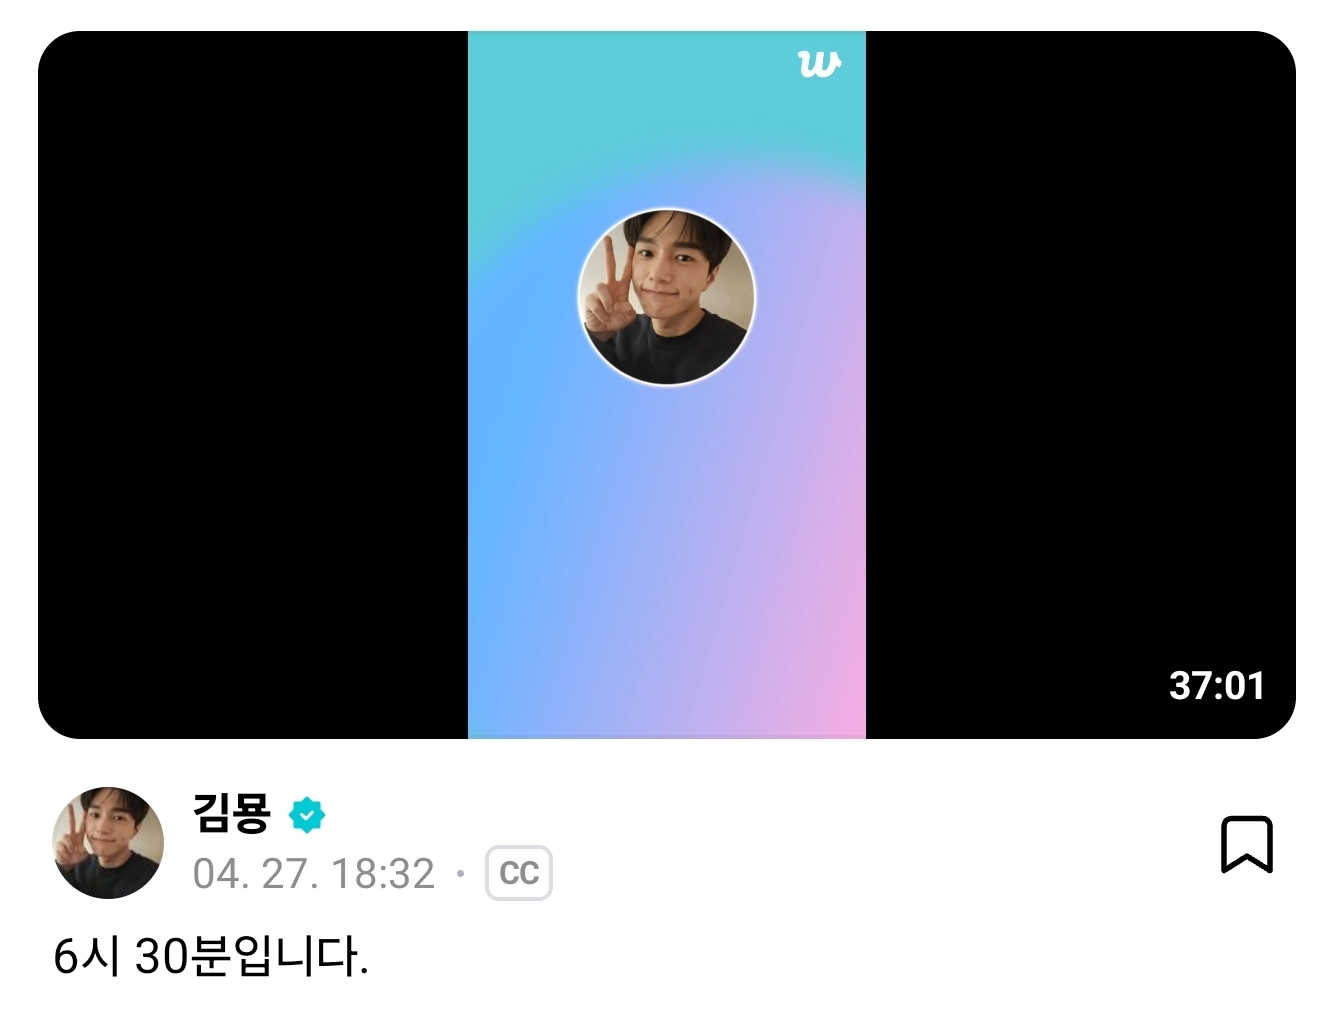
Task: Open the caption text 6시 30분입니다.
Action: click(x=211, y=957)
